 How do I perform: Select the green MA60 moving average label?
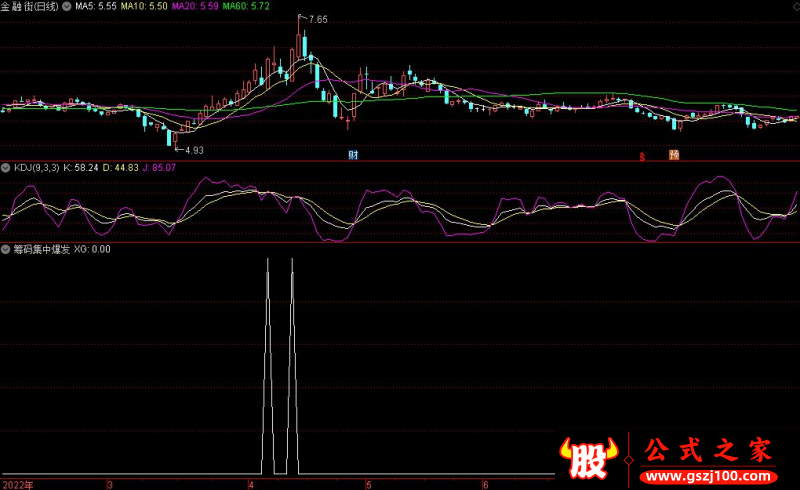tap(246, 6)
